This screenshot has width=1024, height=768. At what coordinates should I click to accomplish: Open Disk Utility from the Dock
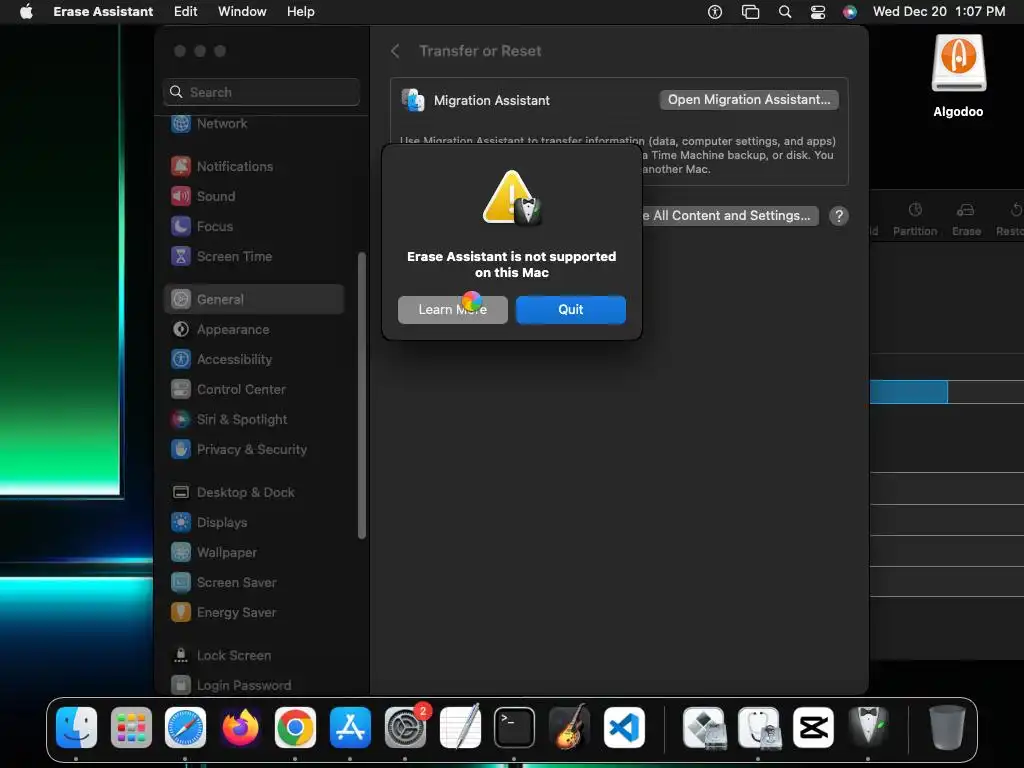758,727
